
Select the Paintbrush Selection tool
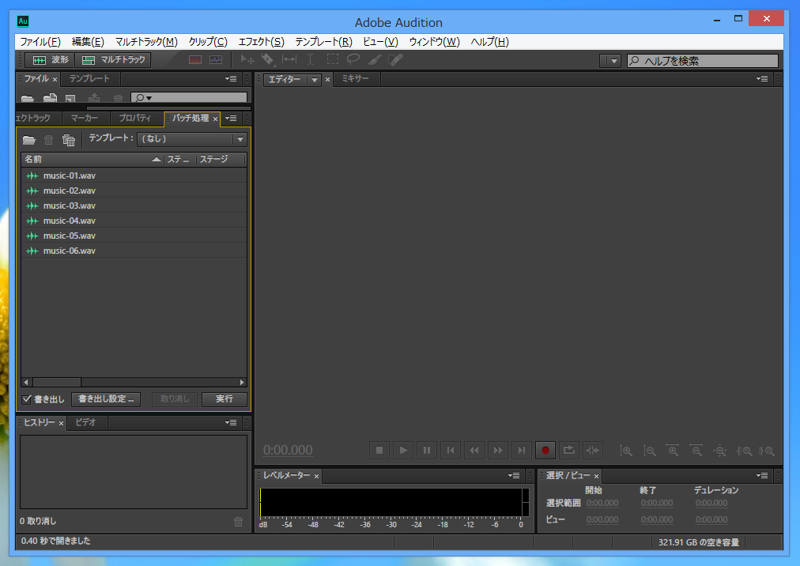(x=374, y=60)
